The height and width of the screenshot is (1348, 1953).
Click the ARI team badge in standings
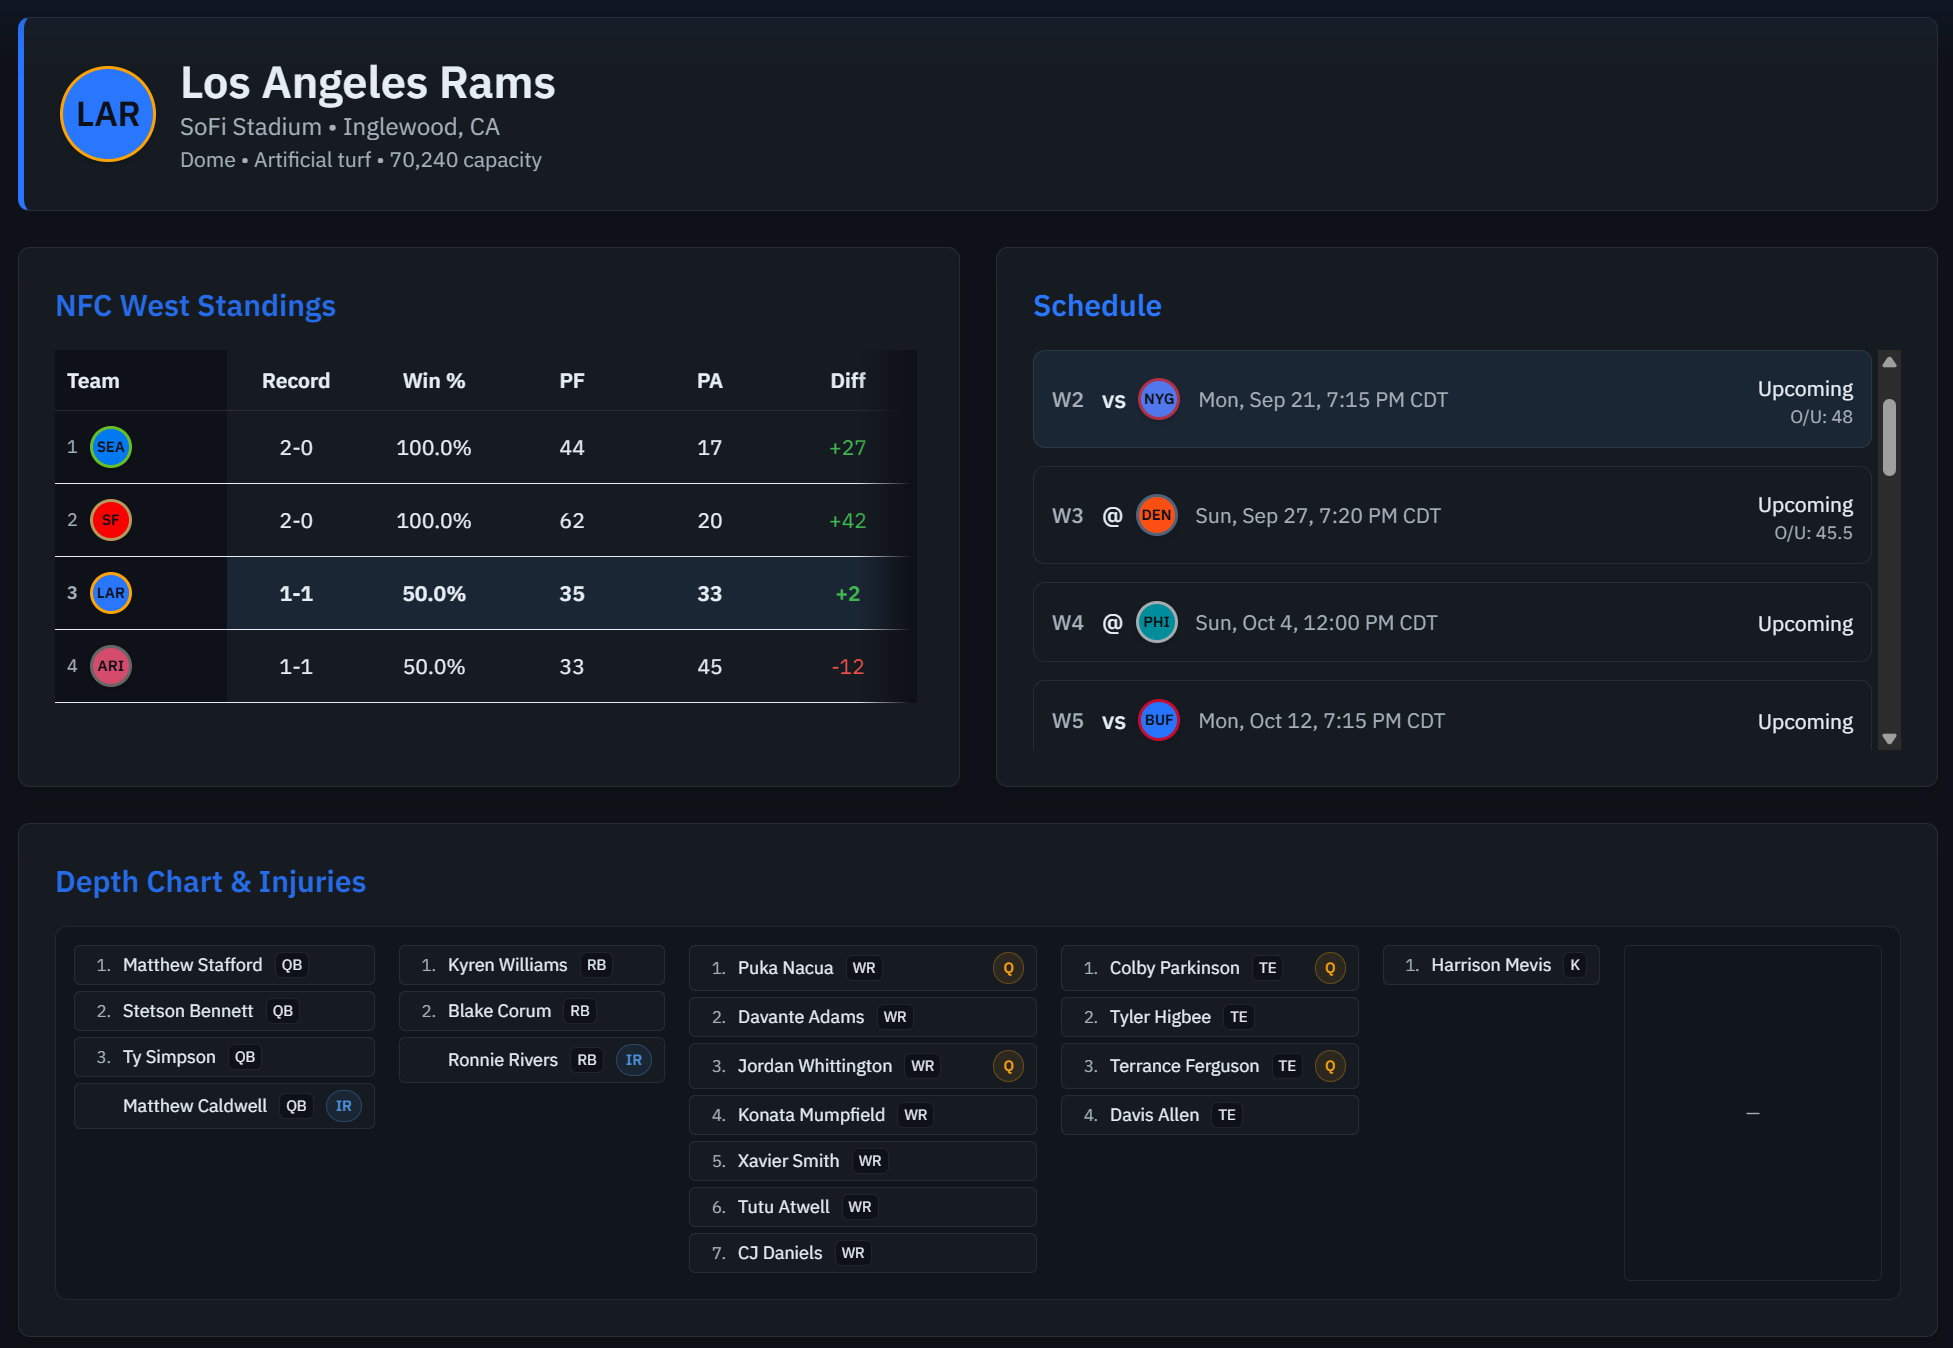[x=111, y=666]
